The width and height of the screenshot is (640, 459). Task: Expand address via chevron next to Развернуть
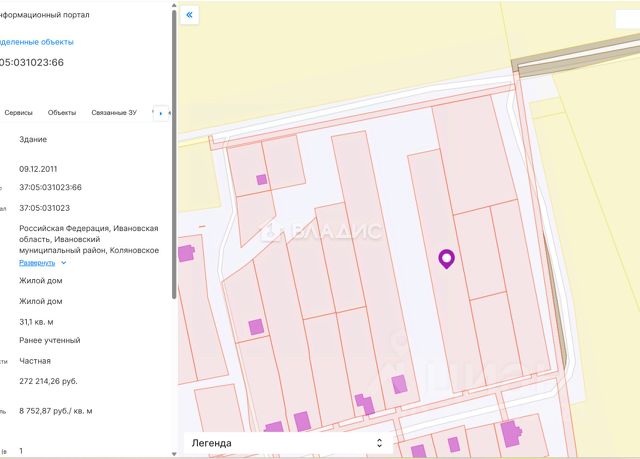coord(64,263)
